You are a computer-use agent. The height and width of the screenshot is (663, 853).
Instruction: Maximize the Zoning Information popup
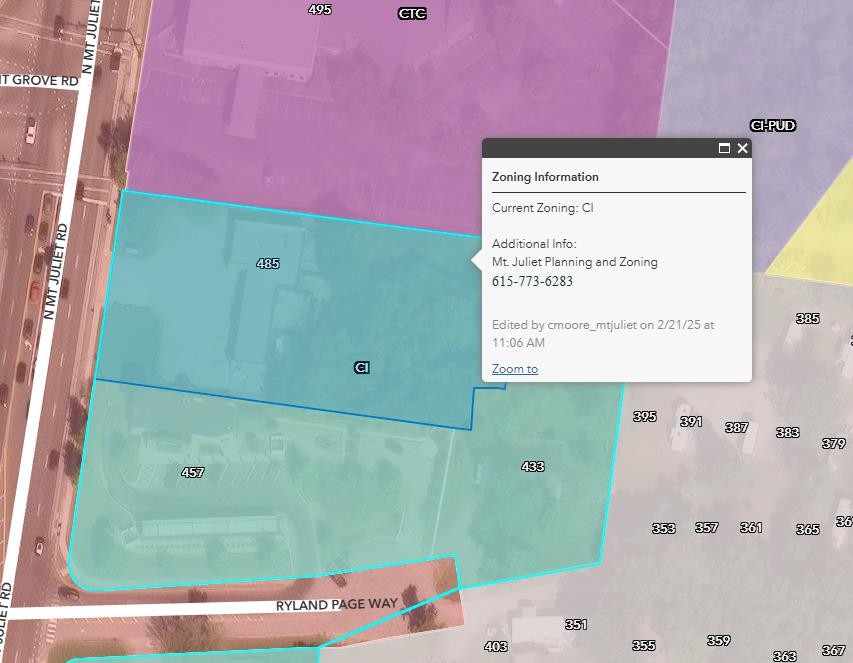click(x=724, y=148)
